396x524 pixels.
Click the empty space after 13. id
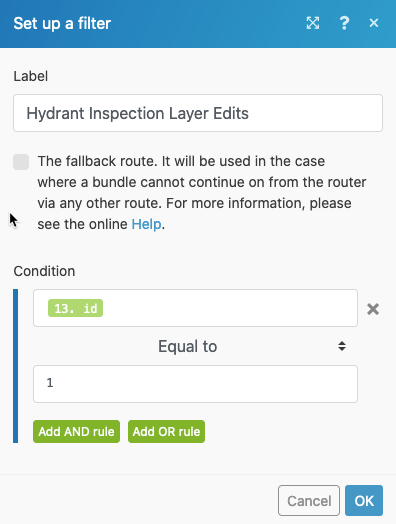pyautogui.click(x=230, y=308)
